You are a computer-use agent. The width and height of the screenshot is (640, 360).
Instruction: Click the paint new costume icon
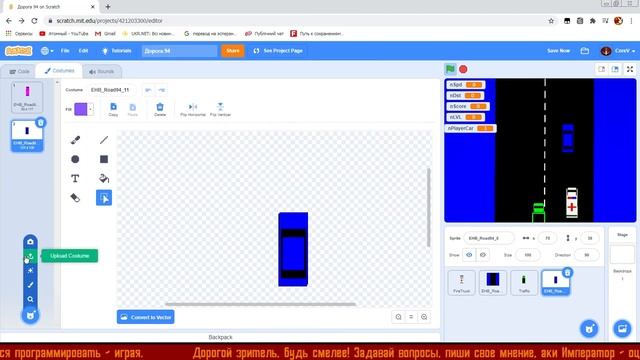[30, 285]
